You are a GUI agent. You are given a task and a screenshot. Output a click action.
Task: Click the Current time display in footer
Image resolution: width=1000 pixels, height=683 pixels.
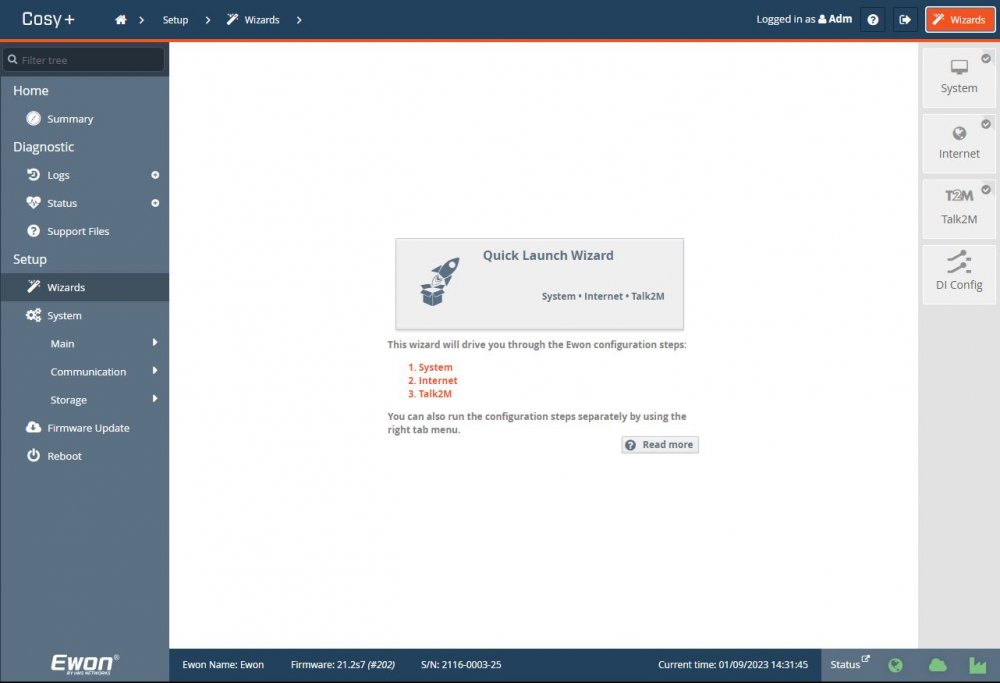click(x=733, y=665)
